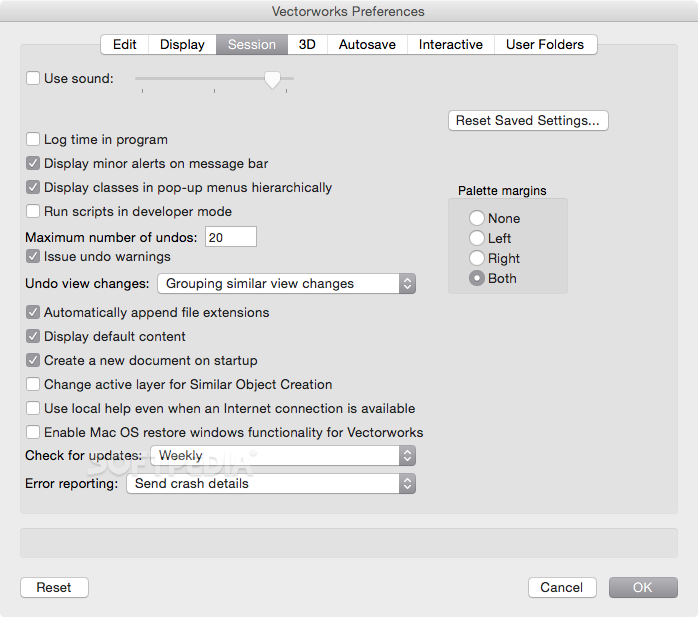Open the Error reporting dropdown

click(271, 483)
